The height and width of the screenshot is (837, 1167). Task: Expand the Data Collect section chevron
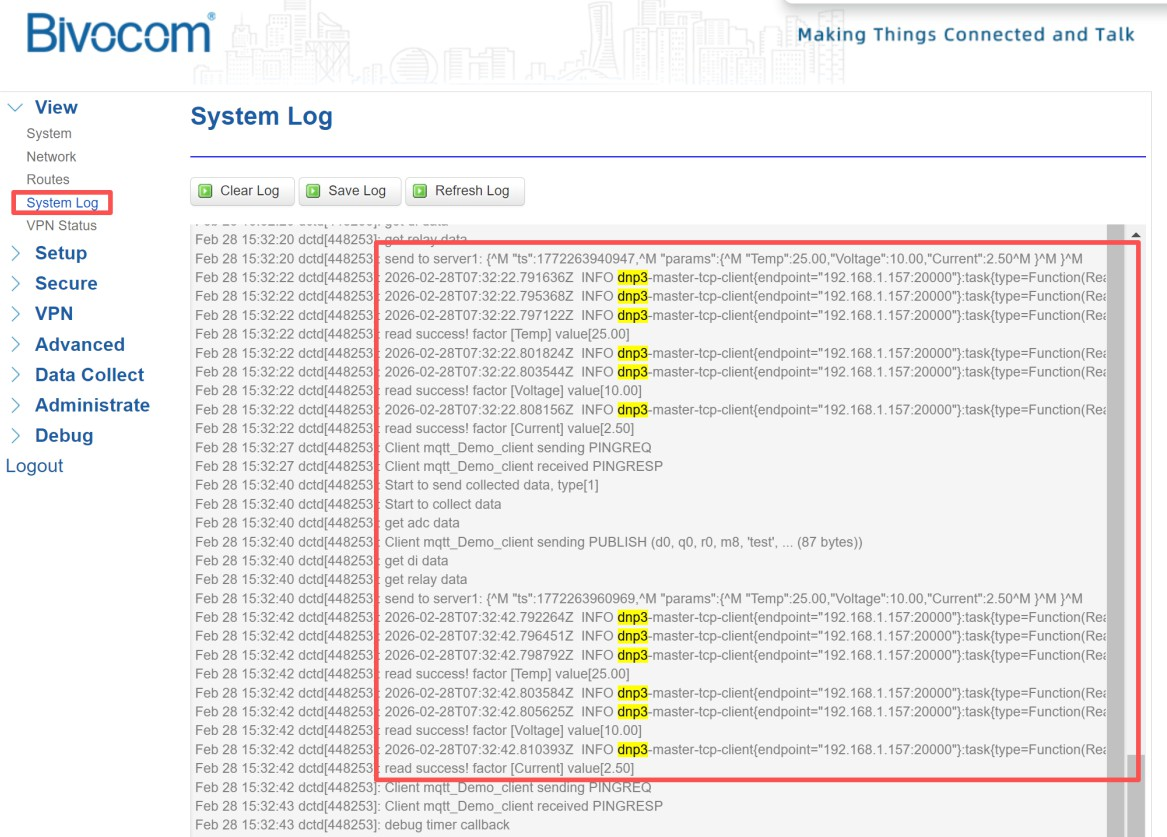(15, 375)
